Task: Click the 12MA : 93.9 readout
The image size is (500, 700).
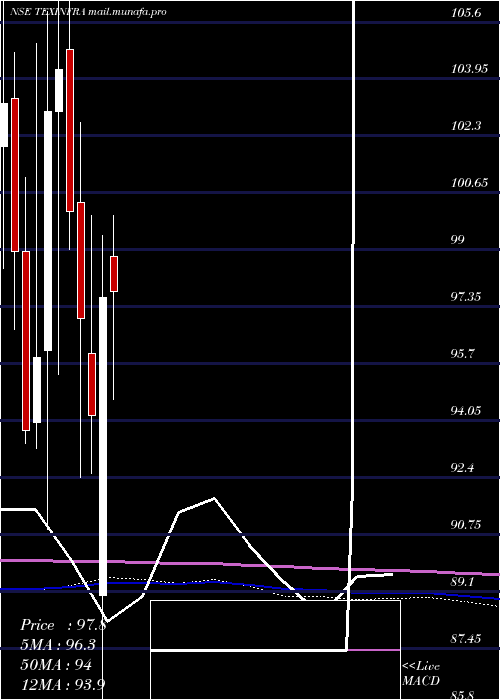Action: pos(63,684)
